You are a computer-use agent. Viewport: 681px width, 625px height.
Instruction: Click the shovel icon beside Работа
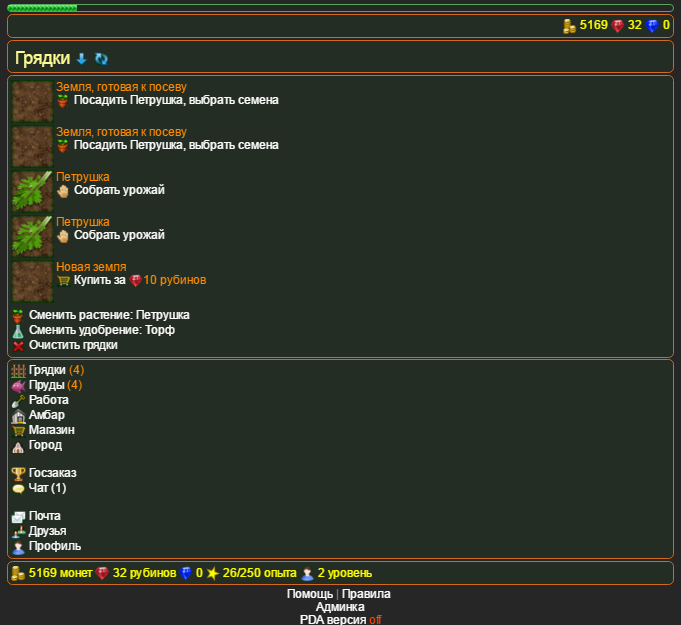[x=18, y=401]
